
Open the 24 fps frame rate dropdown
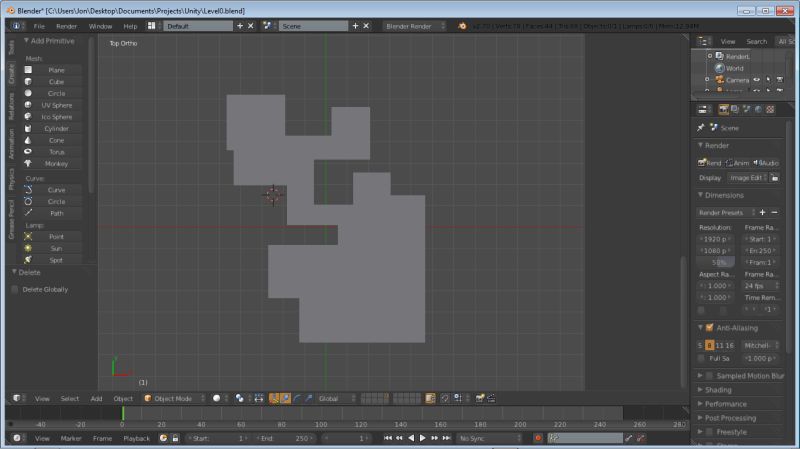click(x=761, y=286)
